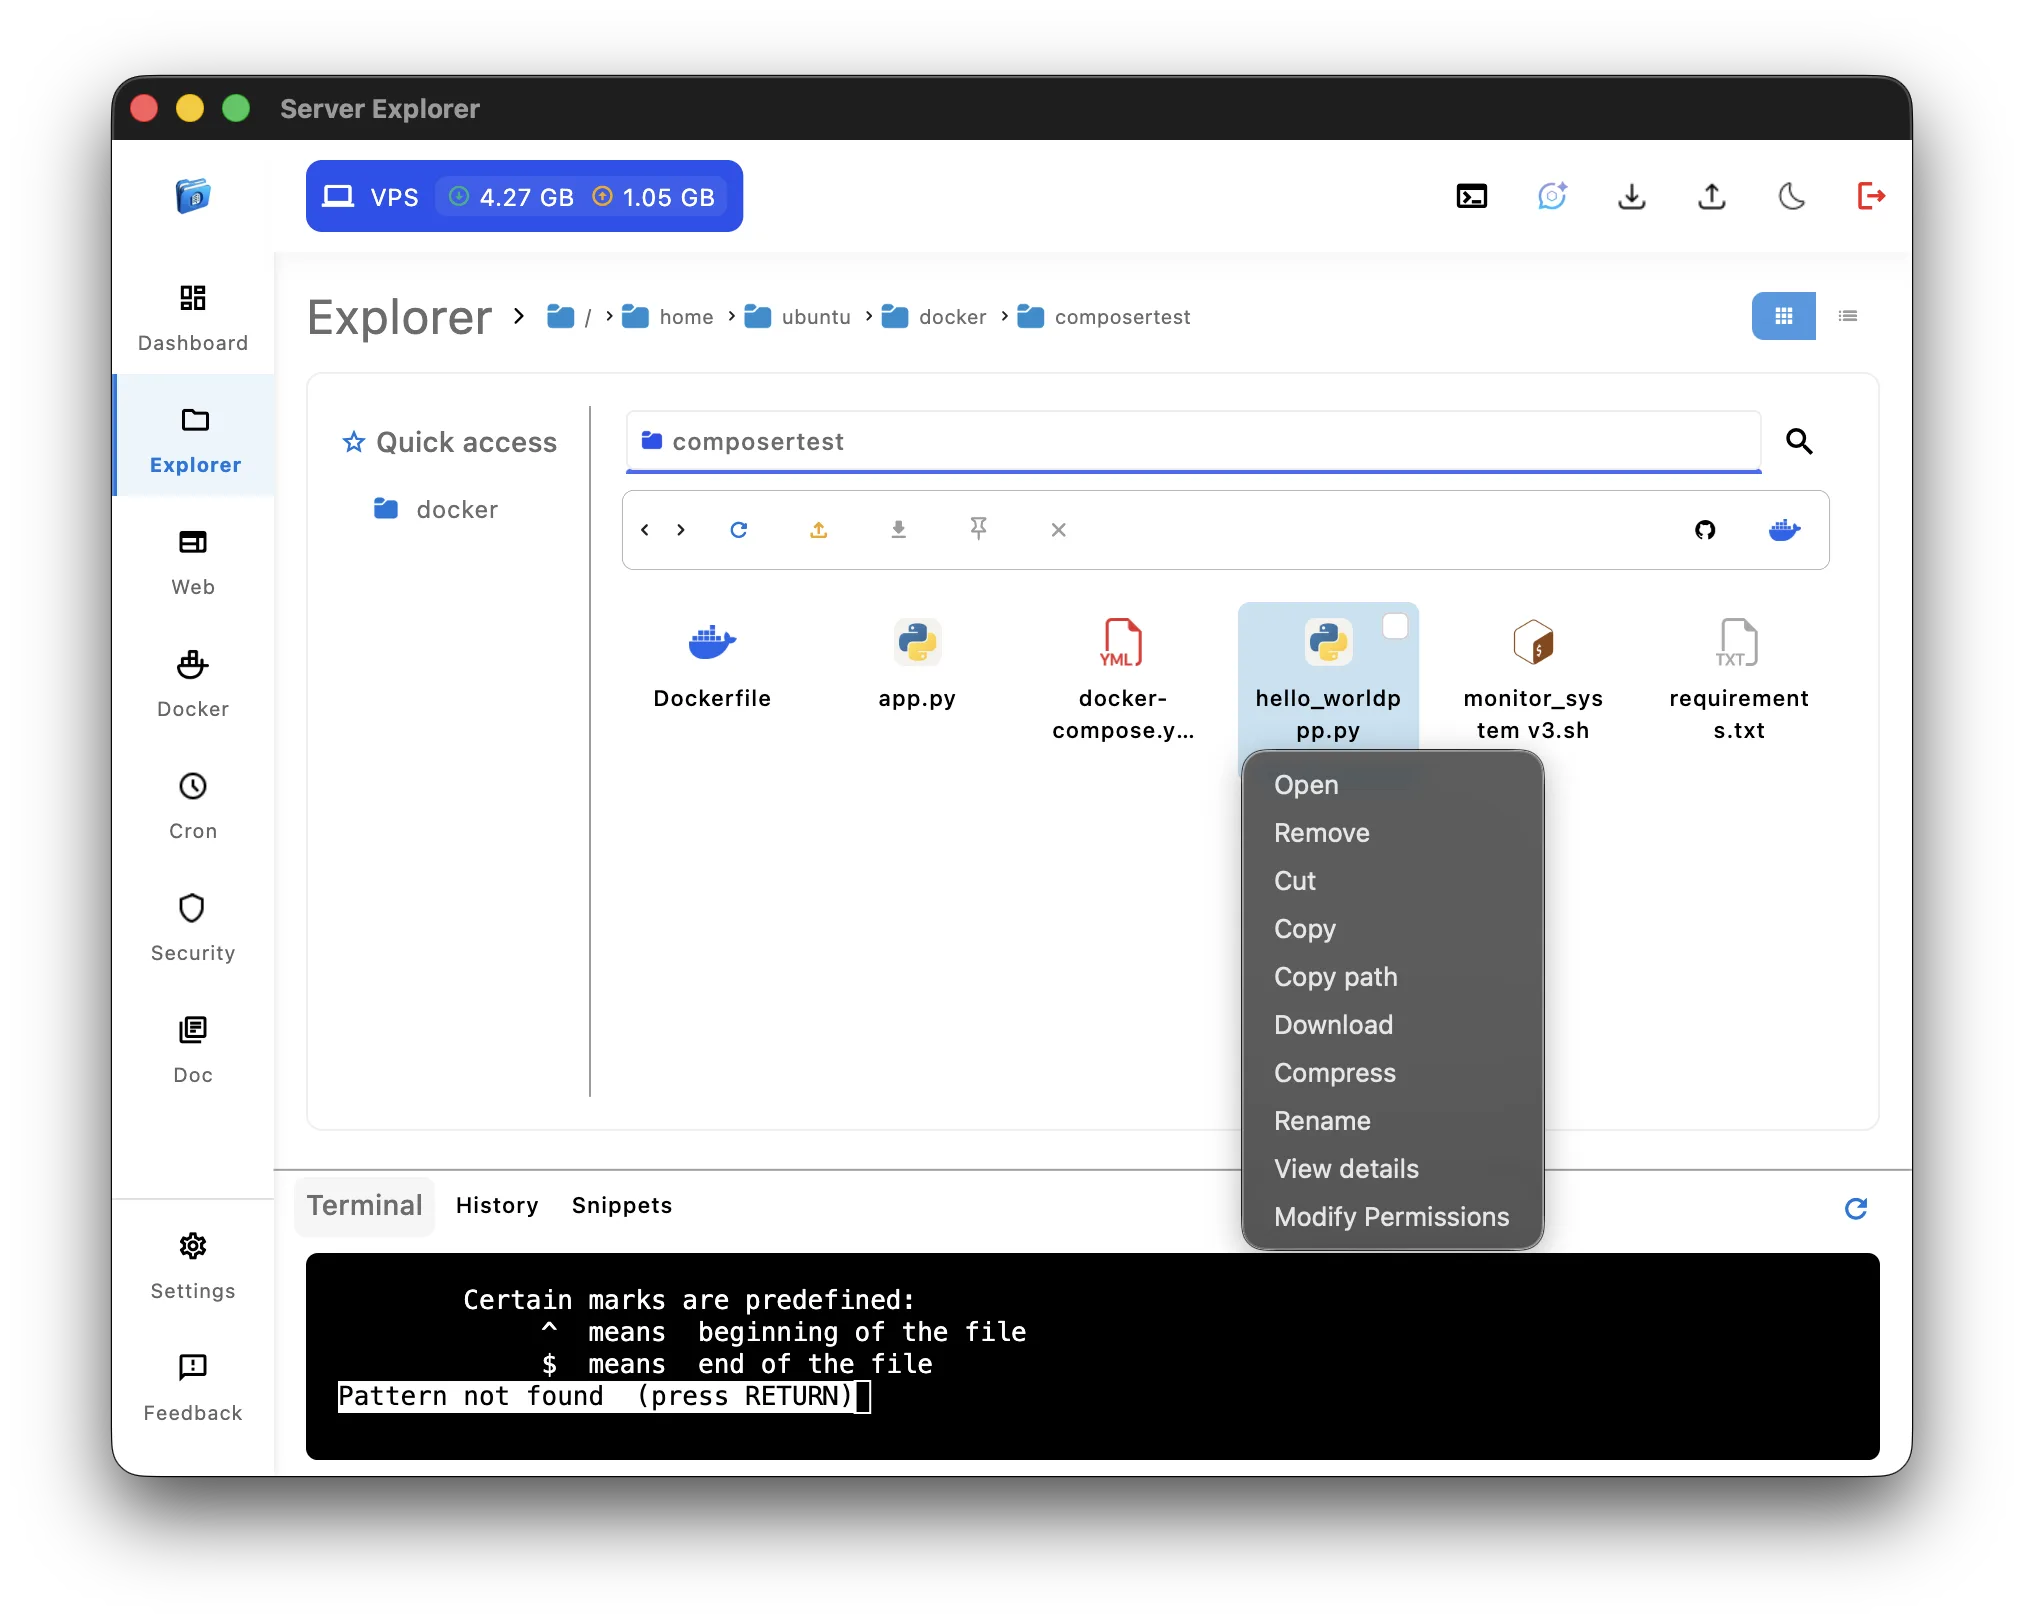Click the red logout icon
Viewport: 2024px width, 1624px height.
coord(1871,196)
